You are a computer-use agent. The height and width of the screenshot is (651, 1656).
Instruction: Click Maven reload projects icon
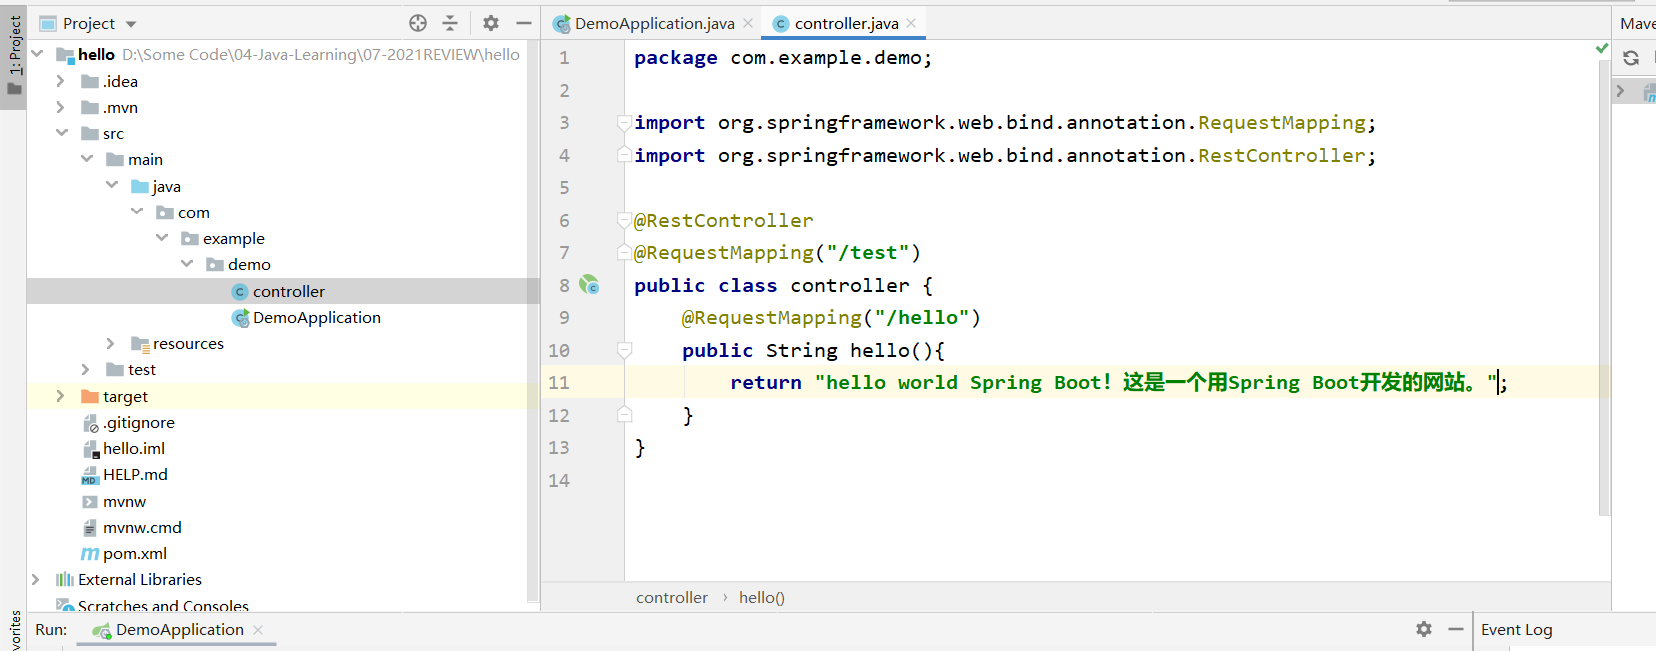tap(1631, 58)
